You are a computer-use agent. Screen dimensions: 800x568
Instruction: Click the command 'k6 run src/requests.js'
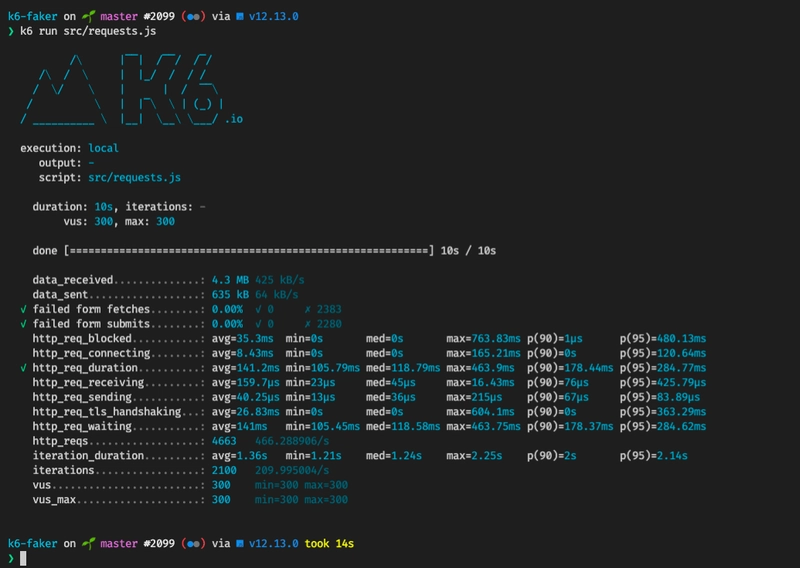(x=88, y=31)
